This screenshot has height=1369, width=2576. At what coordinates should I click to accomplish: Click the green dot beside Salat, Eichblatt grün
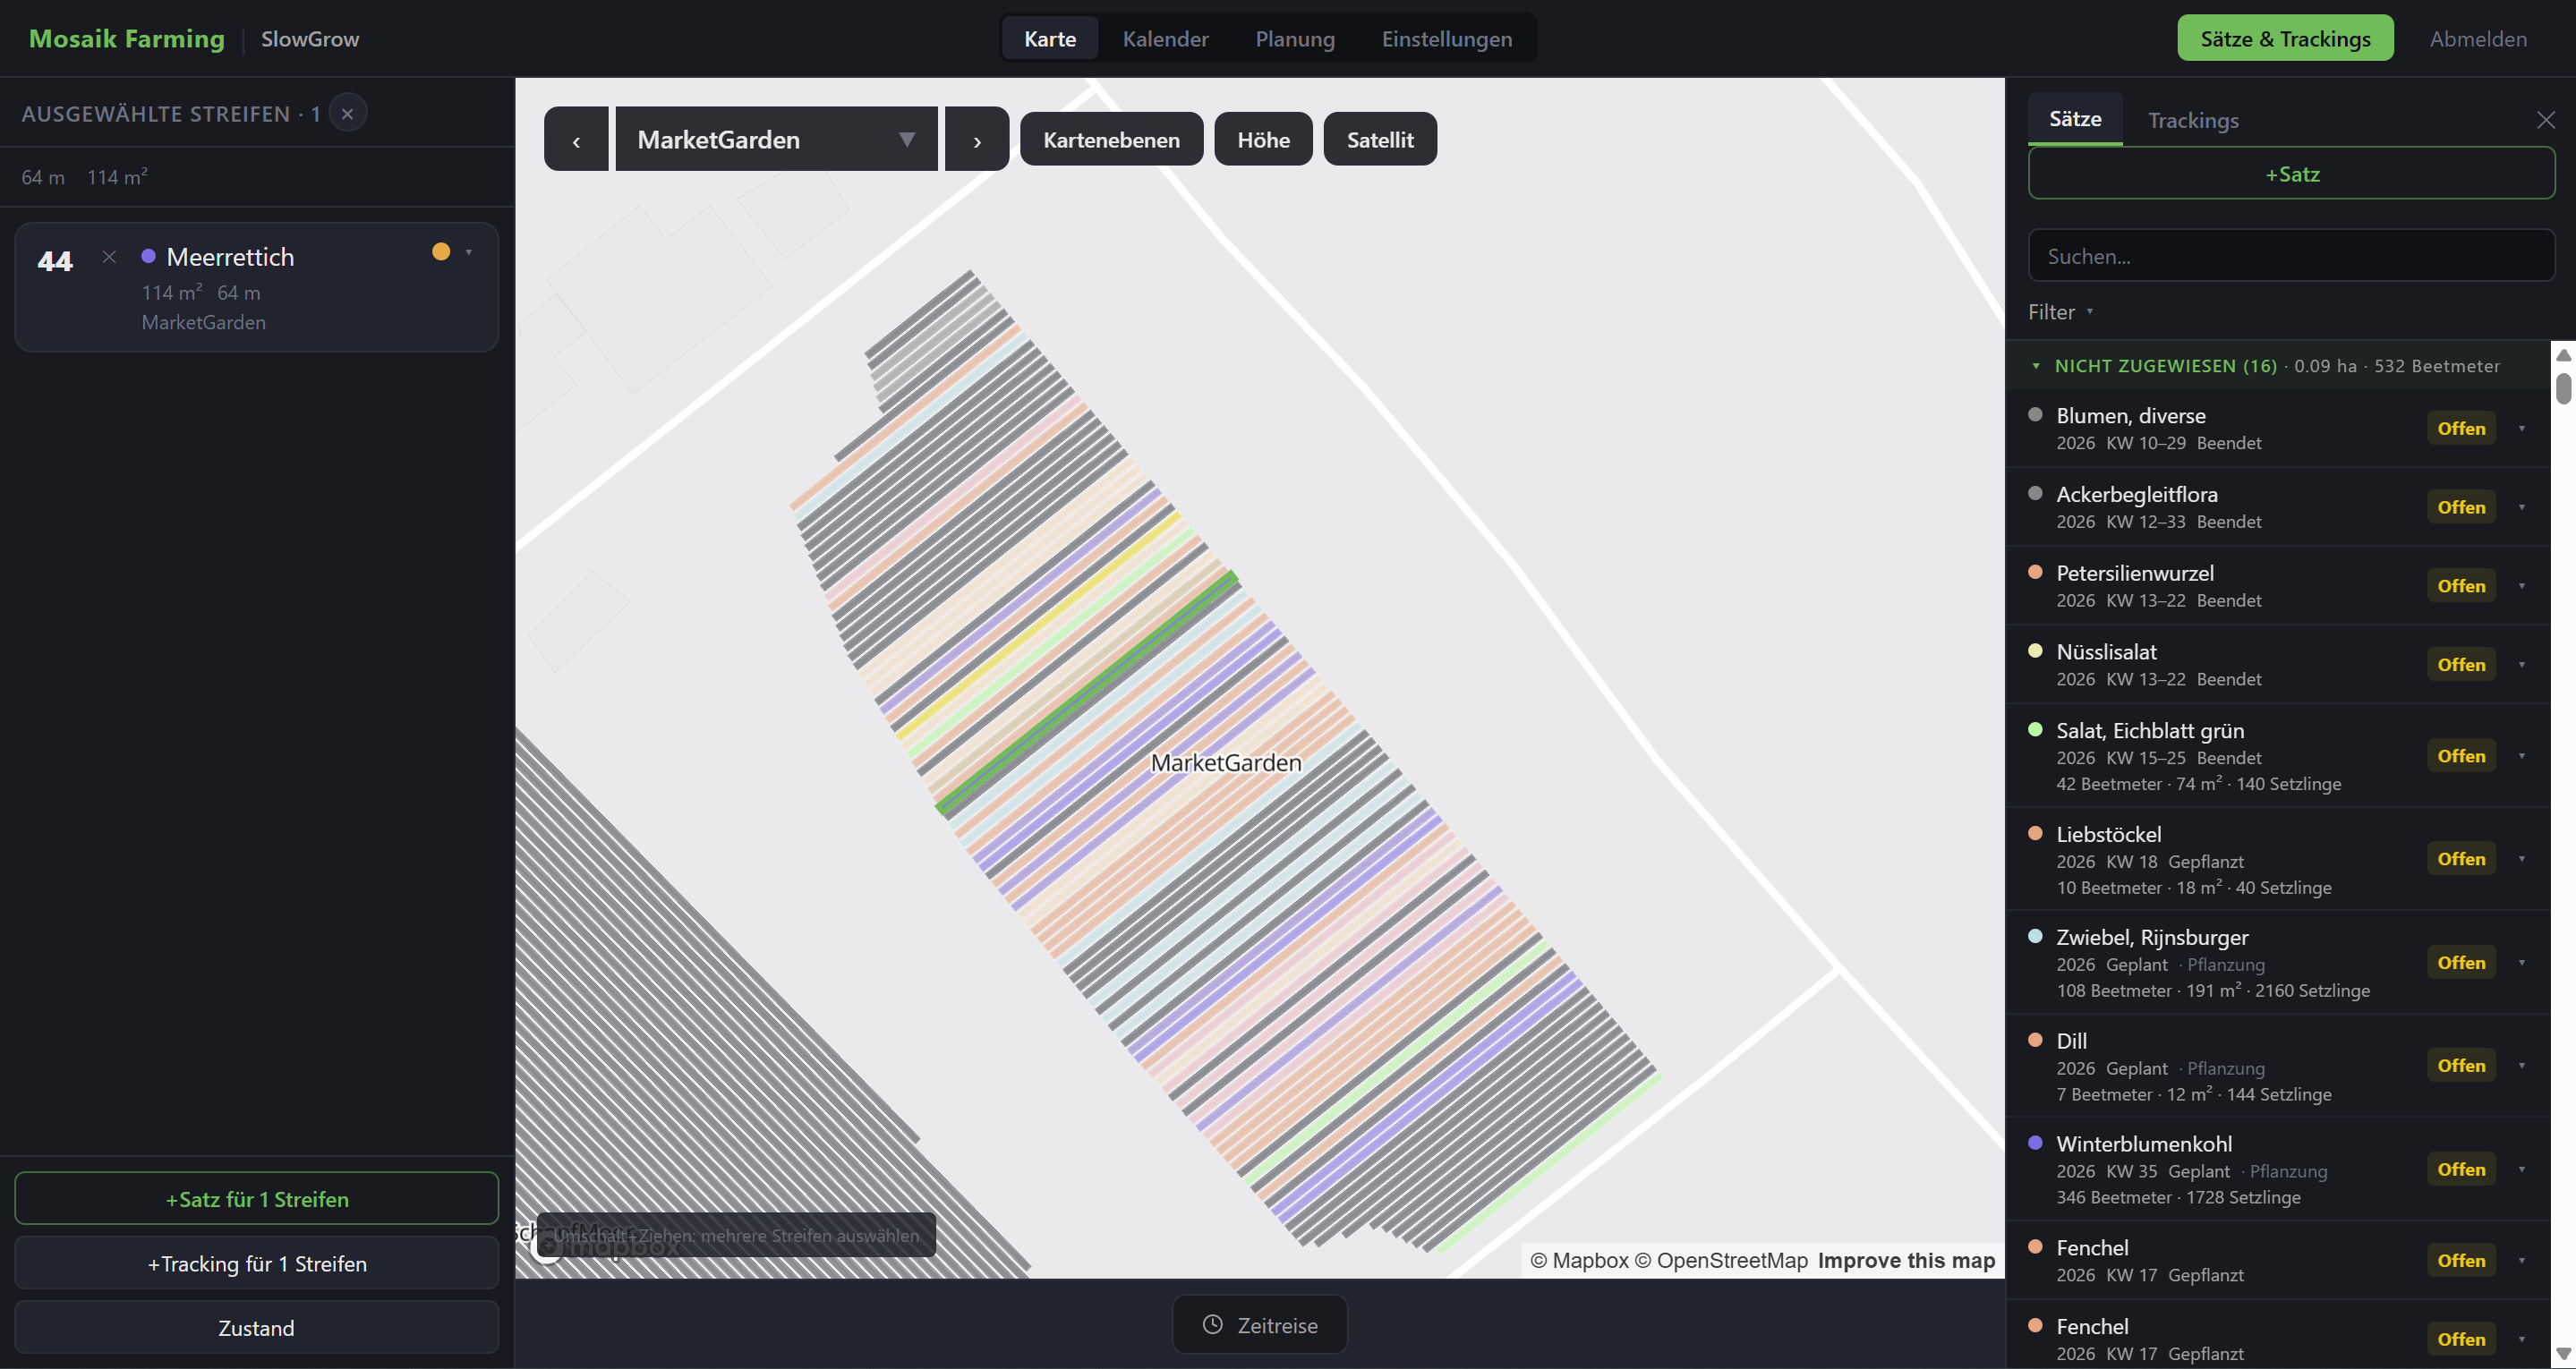tap(2035, 730)
